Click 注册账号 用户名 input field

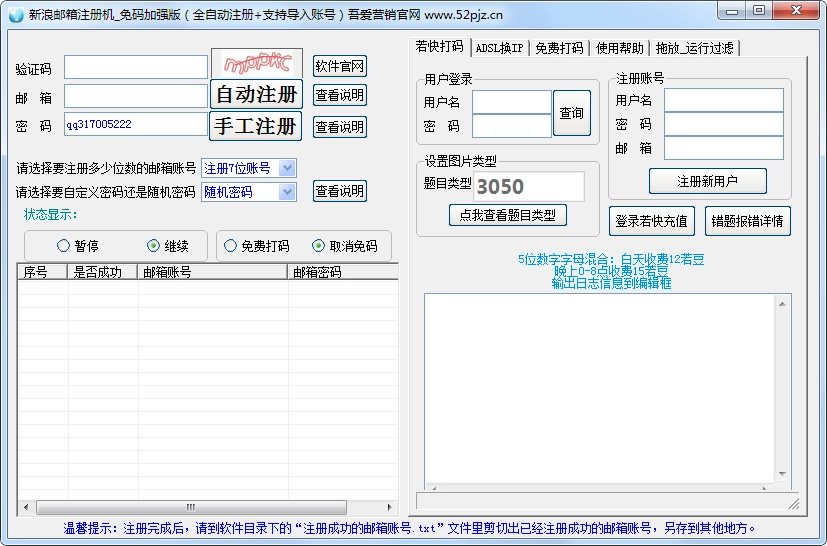724,100
